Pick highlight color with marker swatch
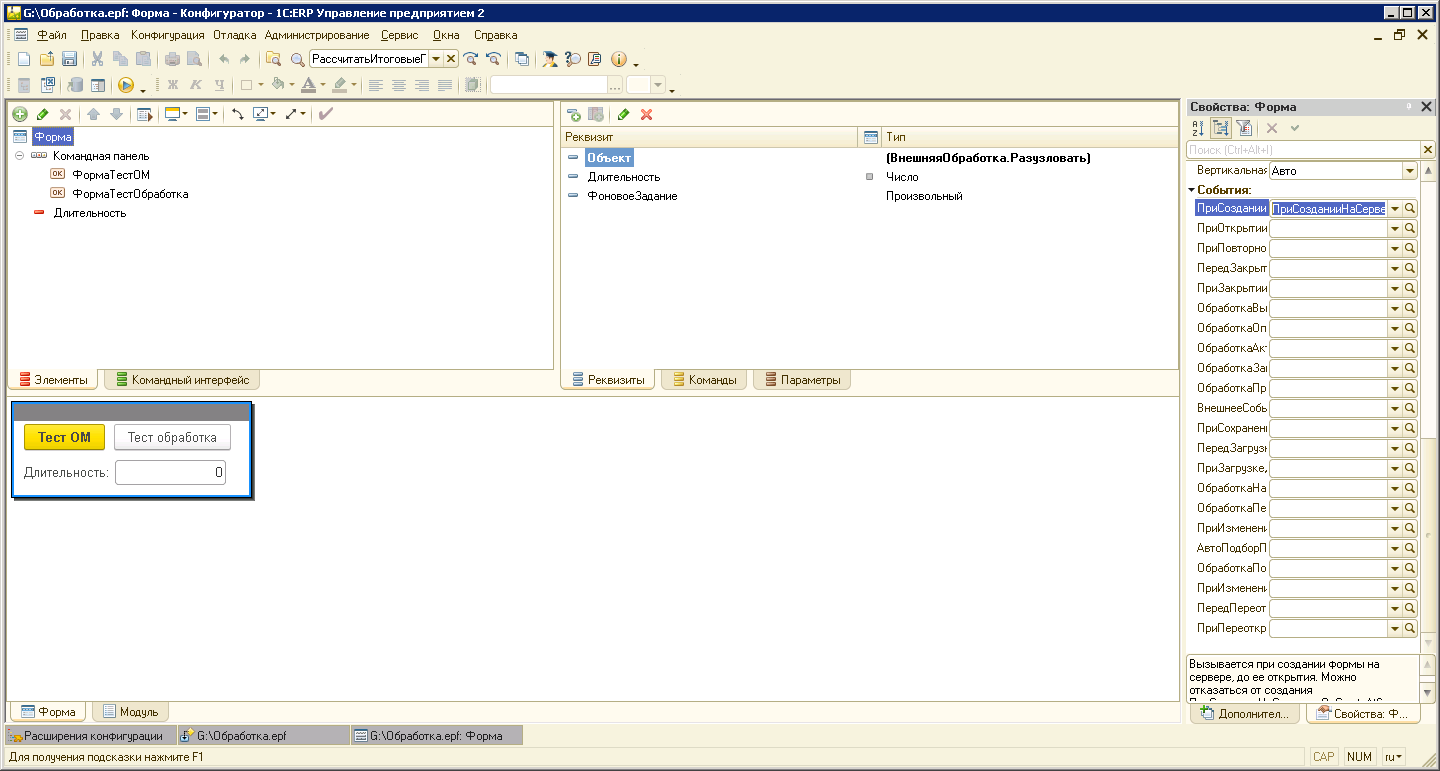The width and height of the screenshot is (1440, 771). [x=340, y=86]
